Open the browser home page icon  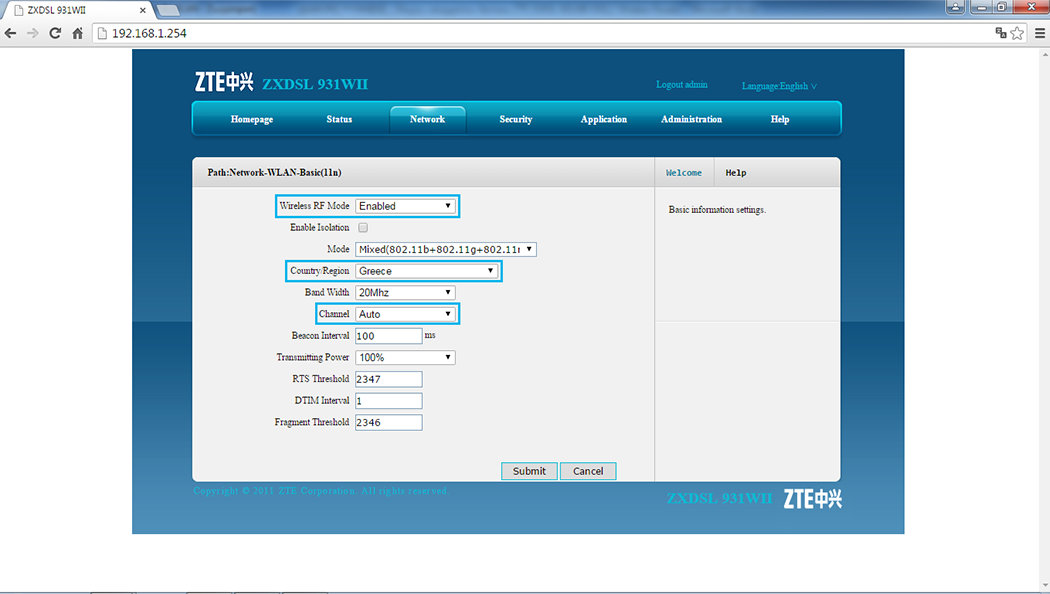(x=78, y=33)
